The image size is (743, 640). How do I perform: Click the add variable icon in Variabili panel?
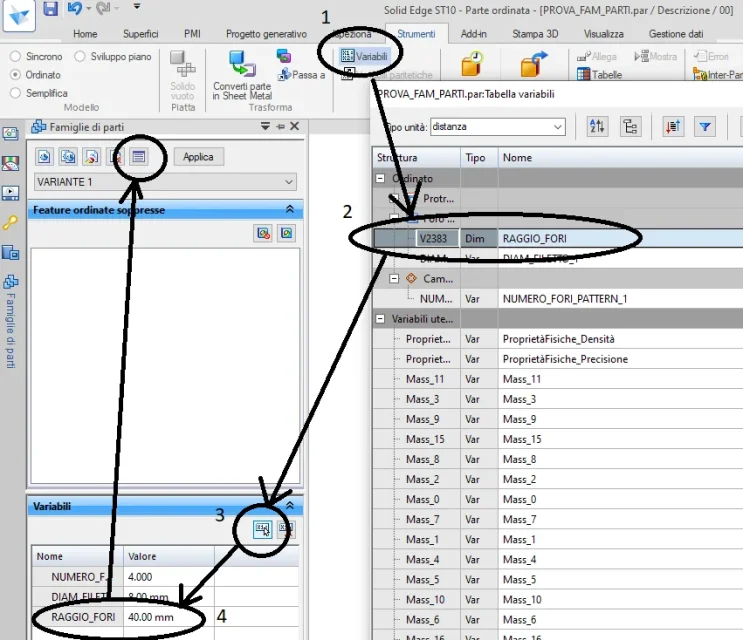(x=262, y=528)
